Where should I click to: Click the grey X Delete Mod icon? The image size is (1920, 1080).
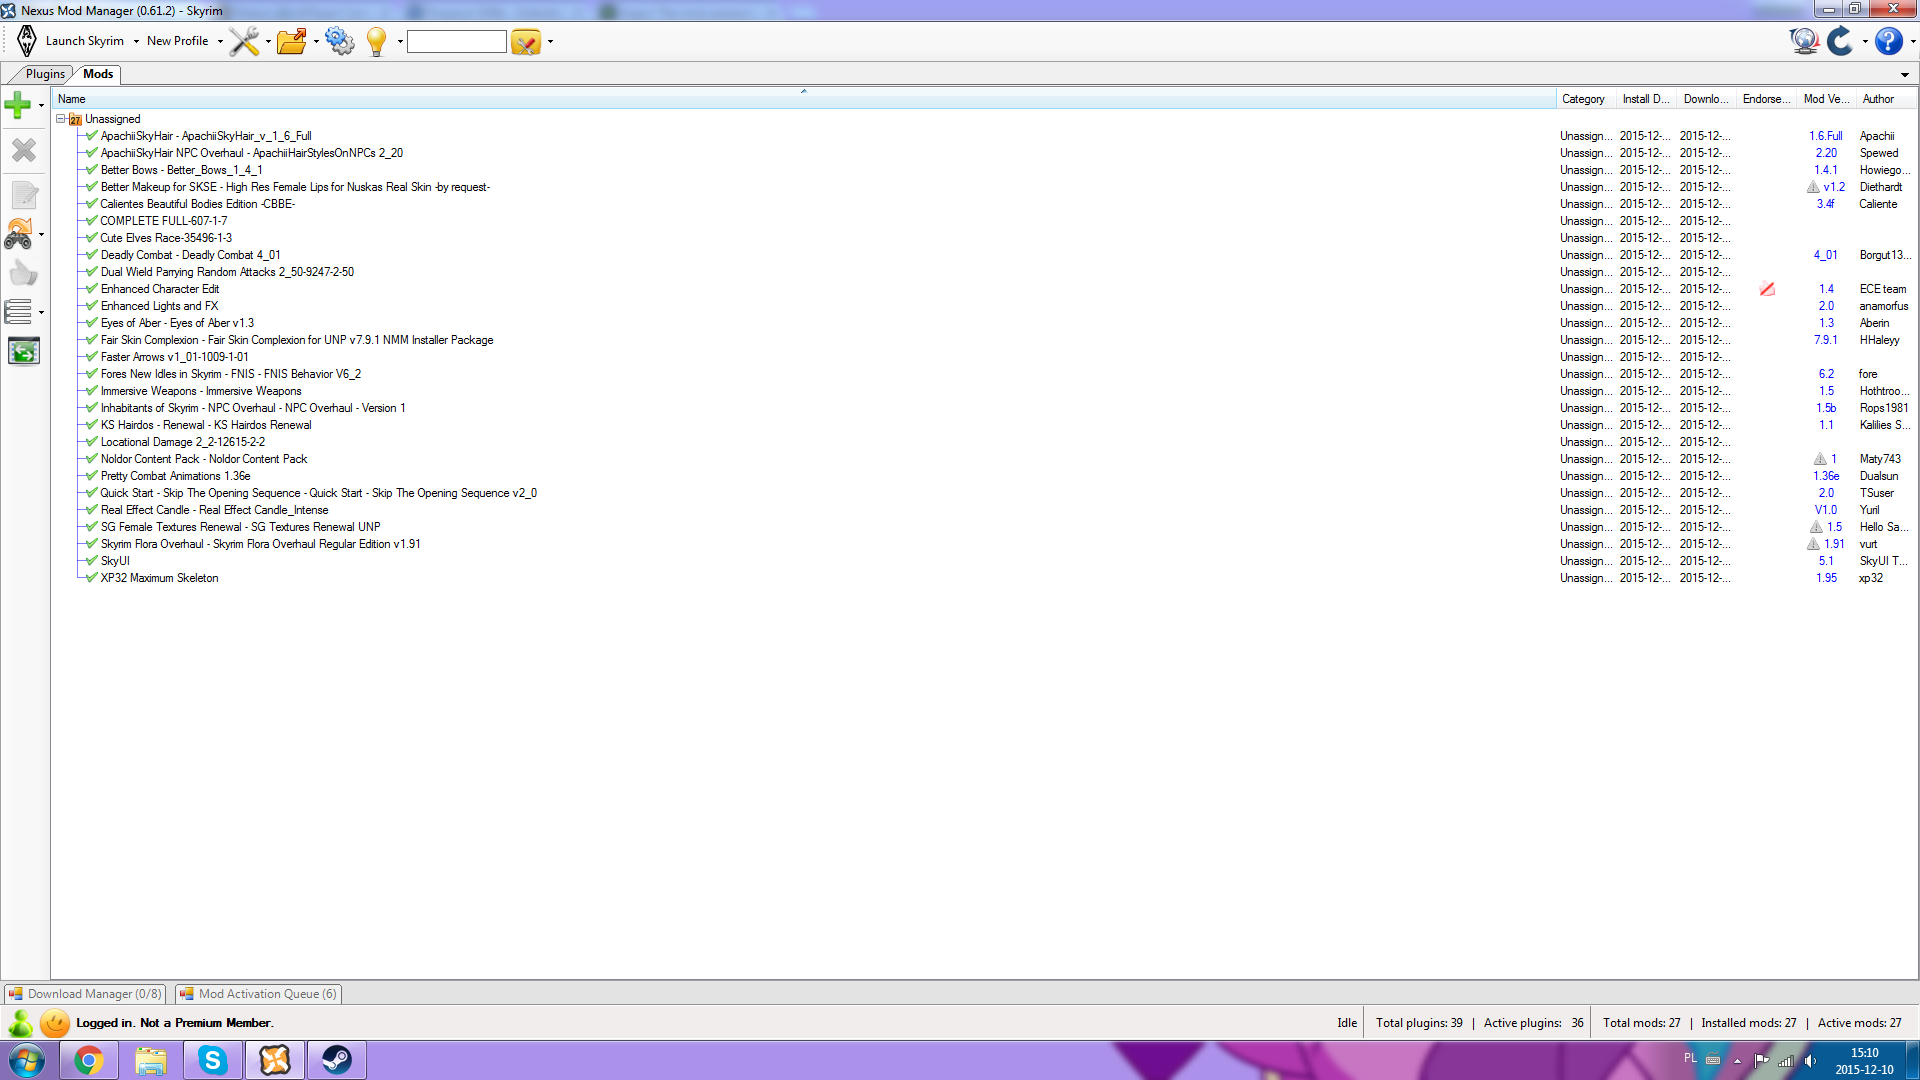point(24,150)
